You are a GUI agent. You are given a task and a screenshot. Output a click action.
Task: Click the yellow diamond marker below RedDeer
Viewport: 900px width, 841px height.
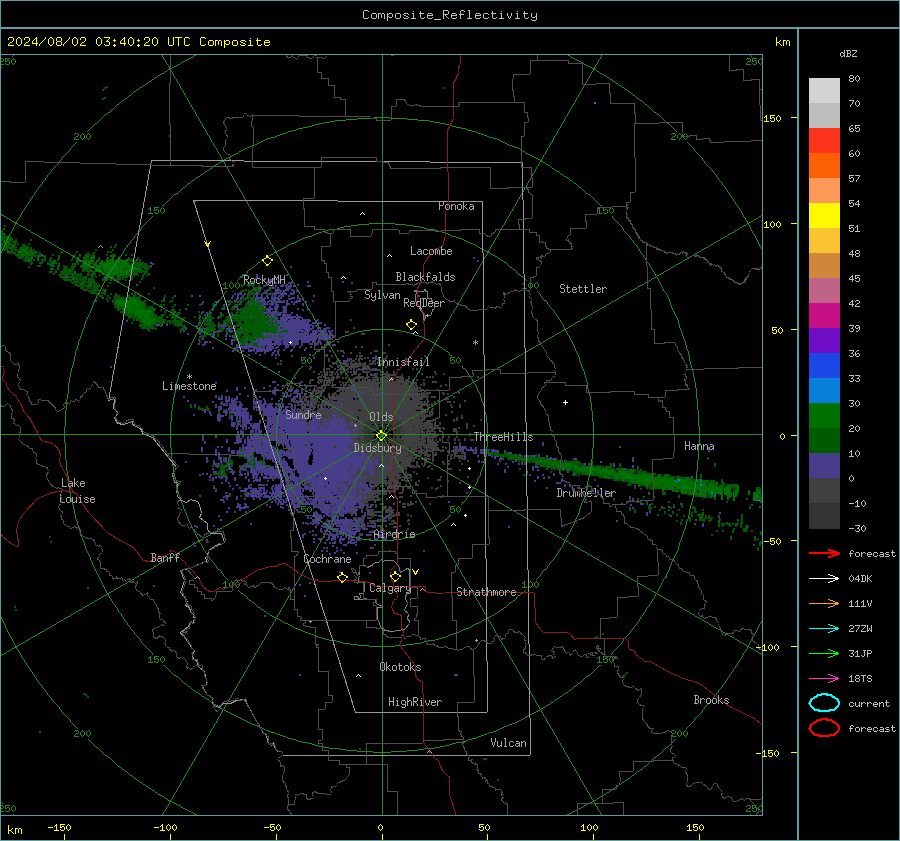coord(411,325)
